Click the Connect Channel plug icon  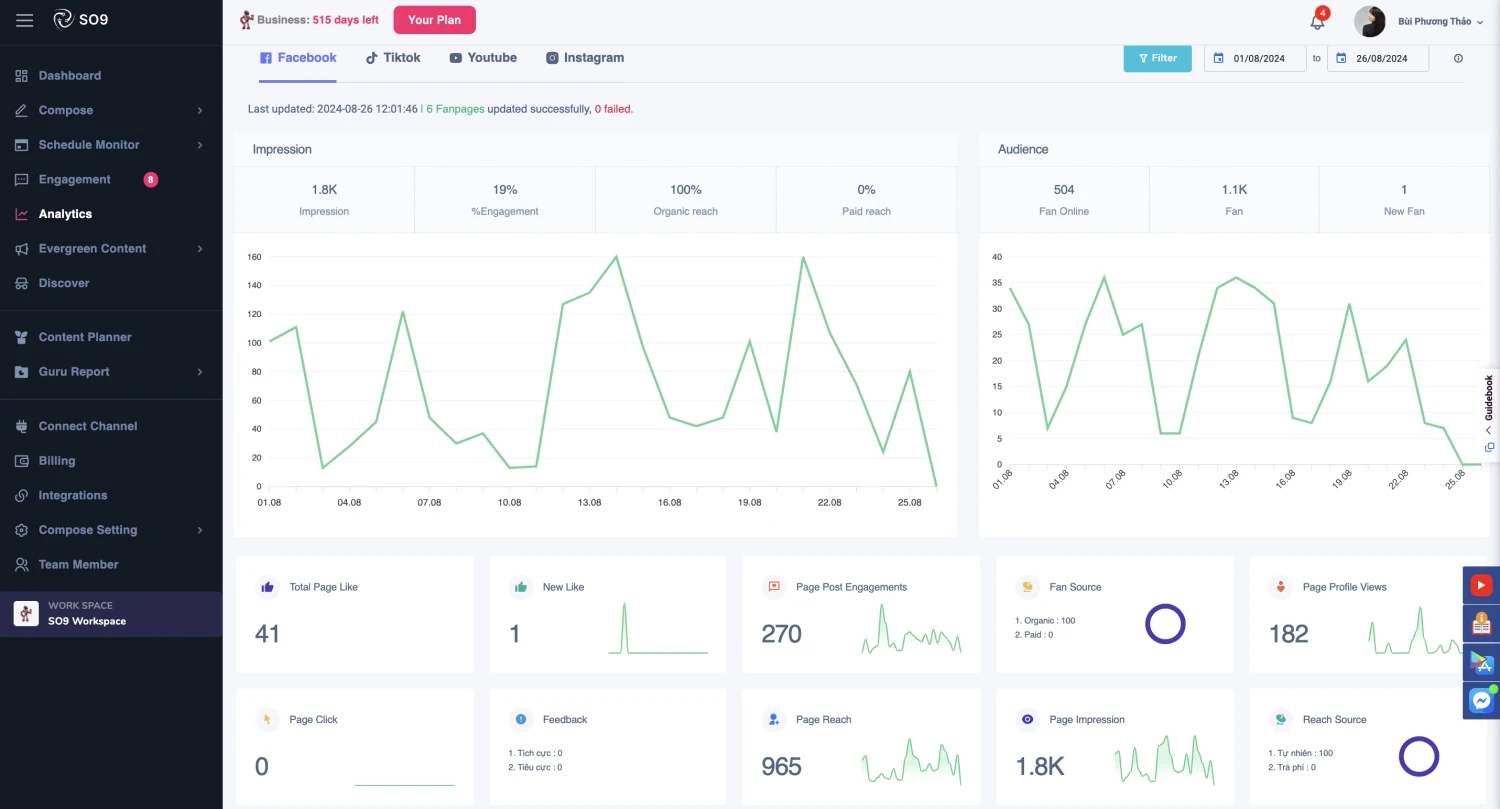(21, 426)
